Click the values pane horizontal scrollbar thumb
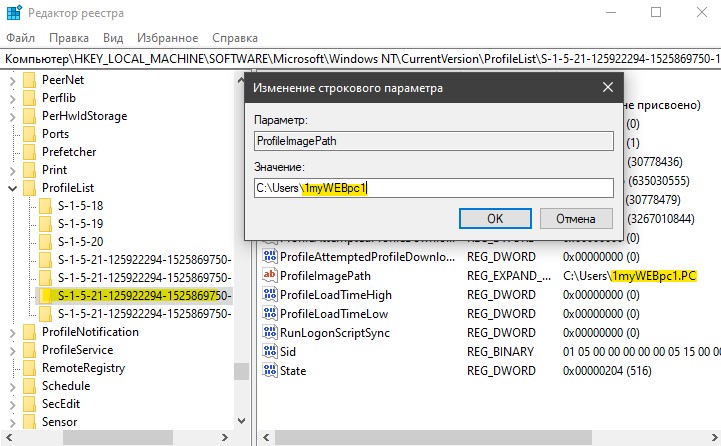This screenshot has height=446, width=721. tap(433, 437)
